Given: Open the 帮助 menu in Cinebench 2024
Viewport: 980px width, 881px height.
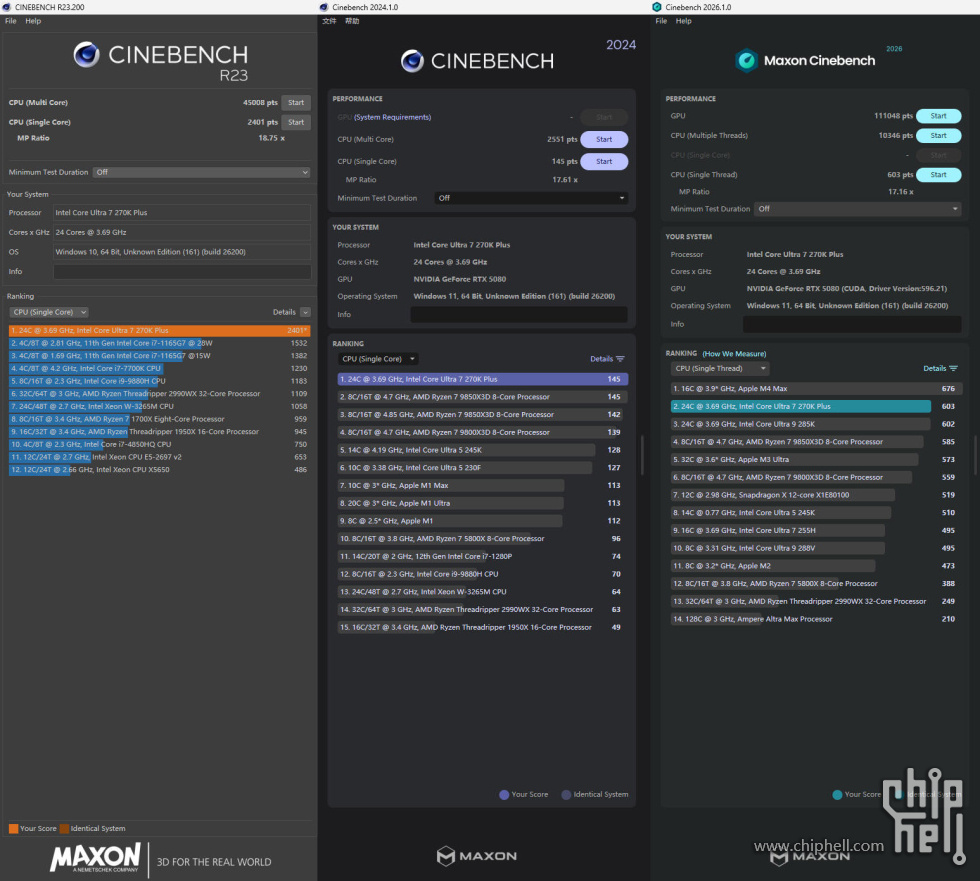Looking at the screenshot, I should (x=352, y=21).
